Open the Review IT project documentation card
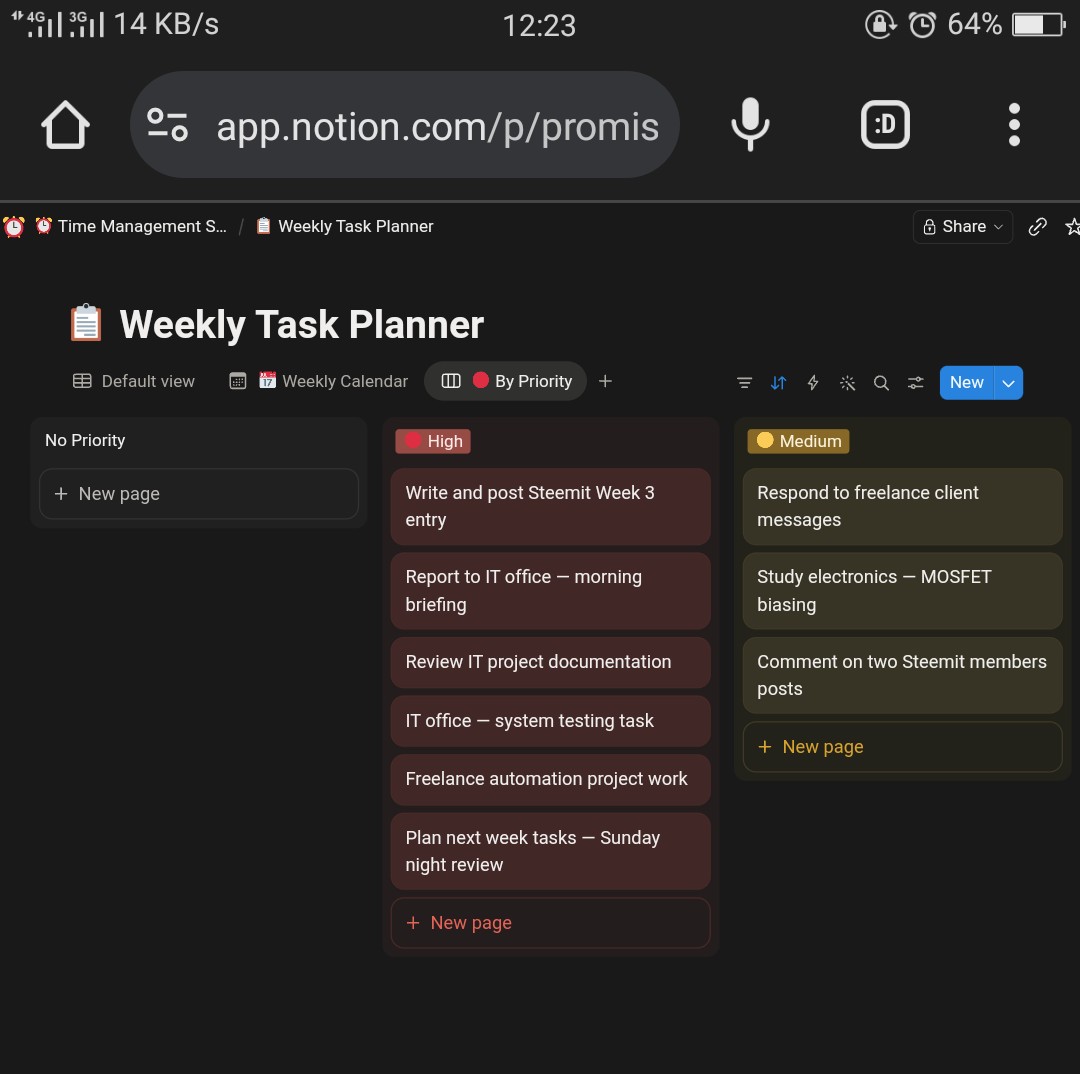 [x=550, y=662]
